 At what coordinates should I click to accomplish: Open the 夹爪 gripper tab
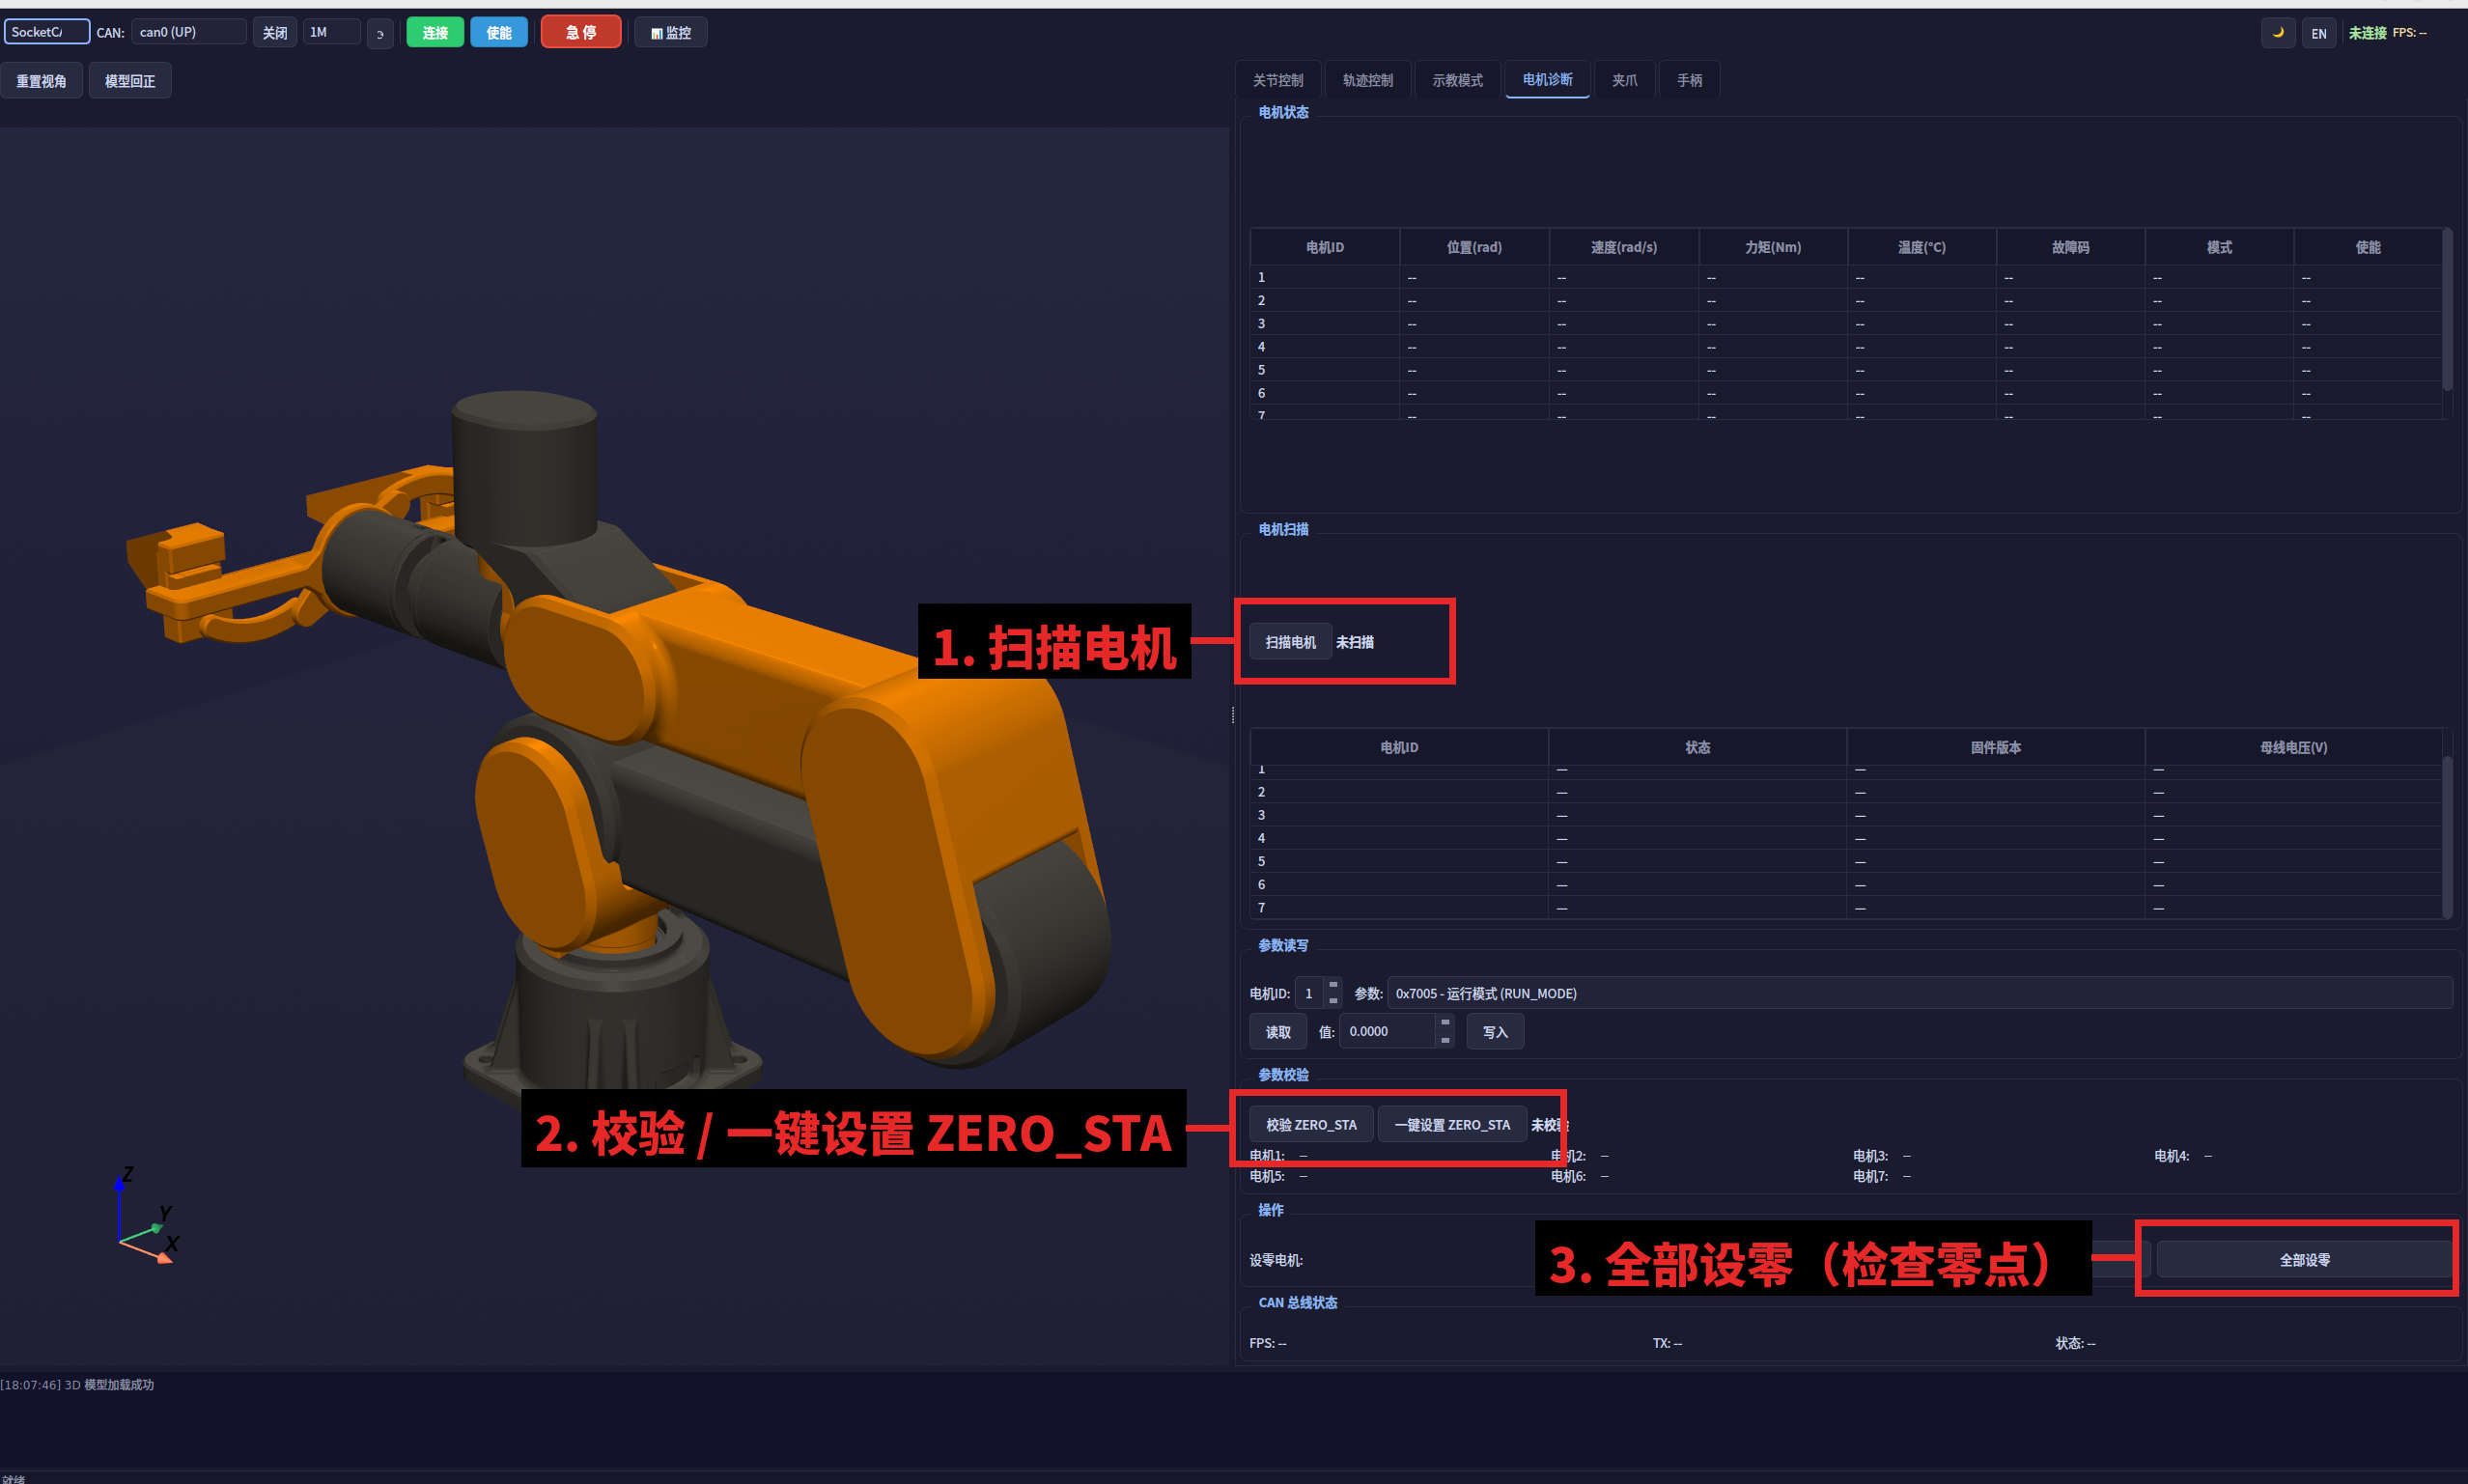point(1625,80)
